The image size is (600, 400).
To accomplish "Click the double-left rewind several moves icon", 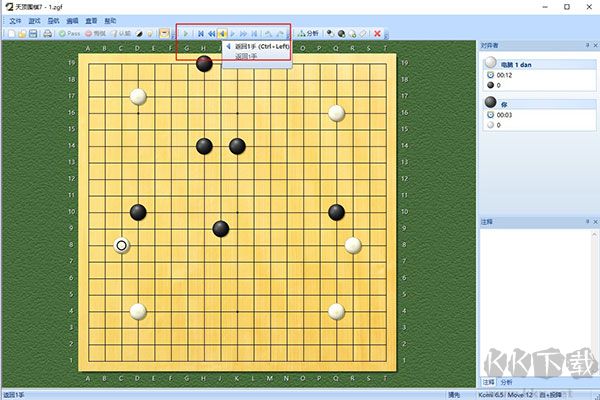I will coord(211,34).
